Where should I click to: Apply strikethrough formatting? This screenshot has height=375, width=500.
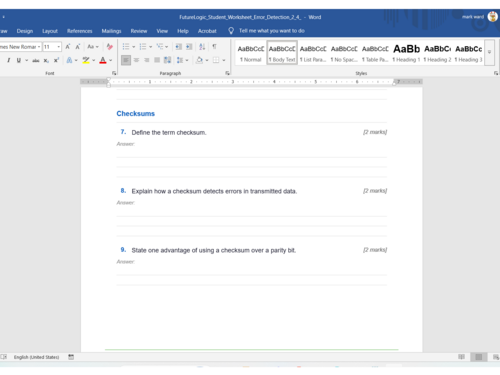pyautogui.click(x=36, y=60)
